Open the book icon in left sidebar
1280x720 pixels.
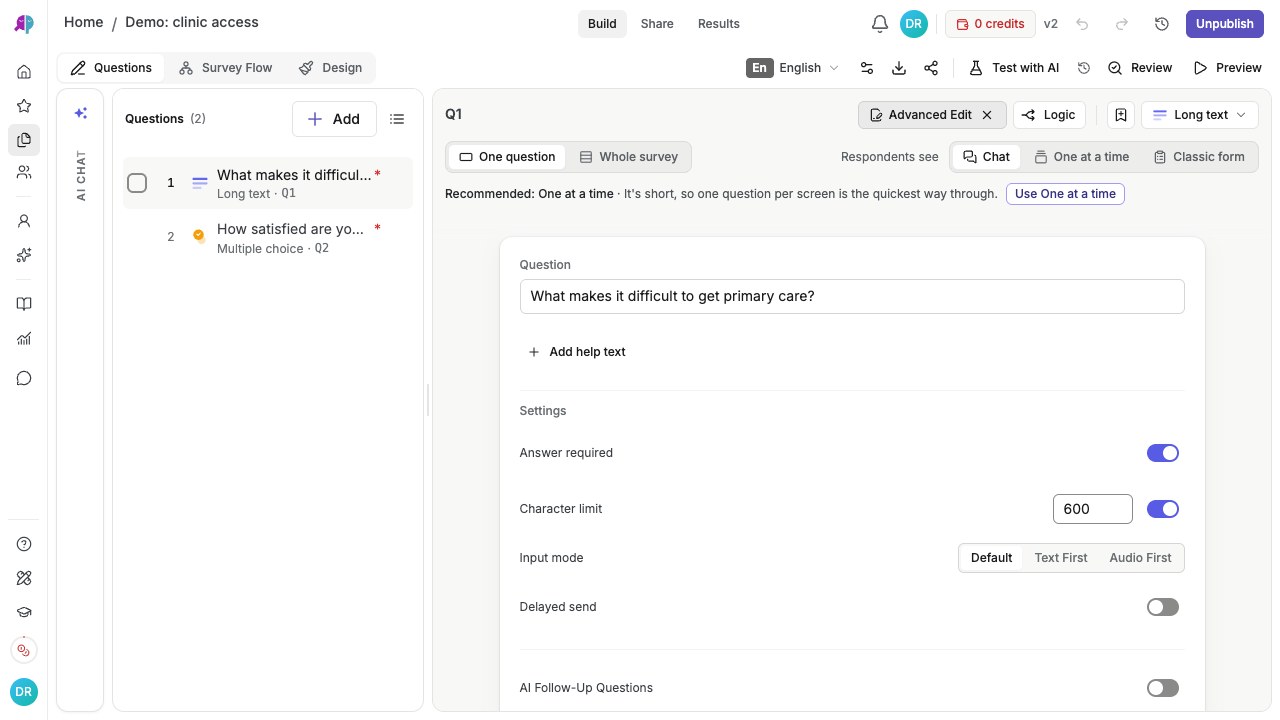pos(24,304)
